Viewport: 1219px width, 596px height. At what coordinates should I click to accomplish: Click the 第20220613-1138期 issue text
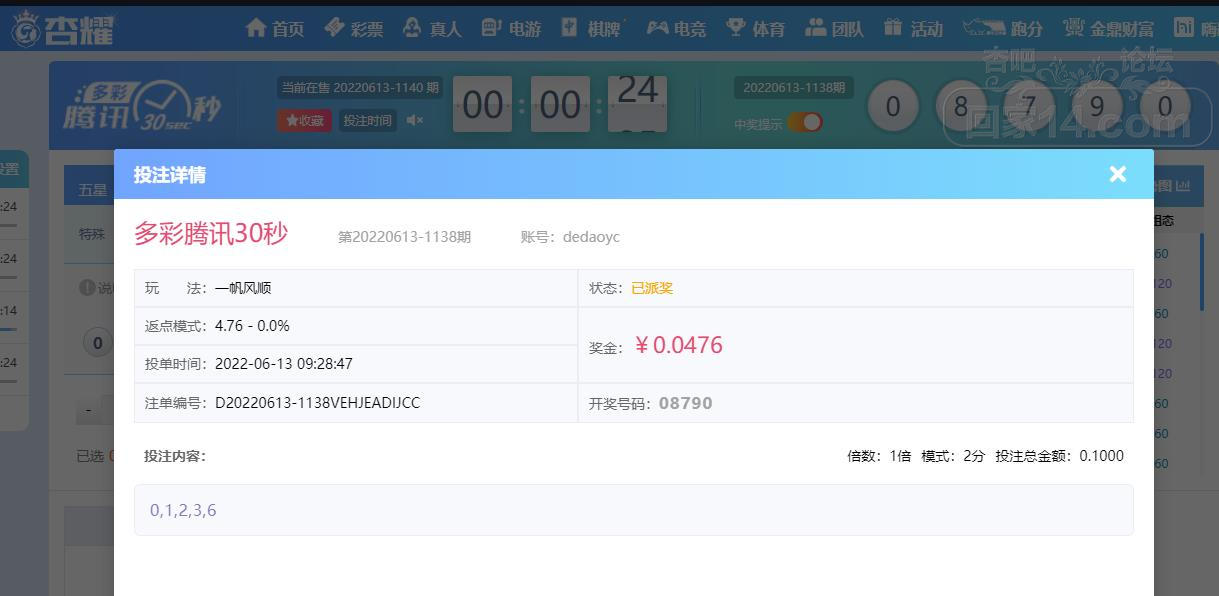tap(404, 237)
